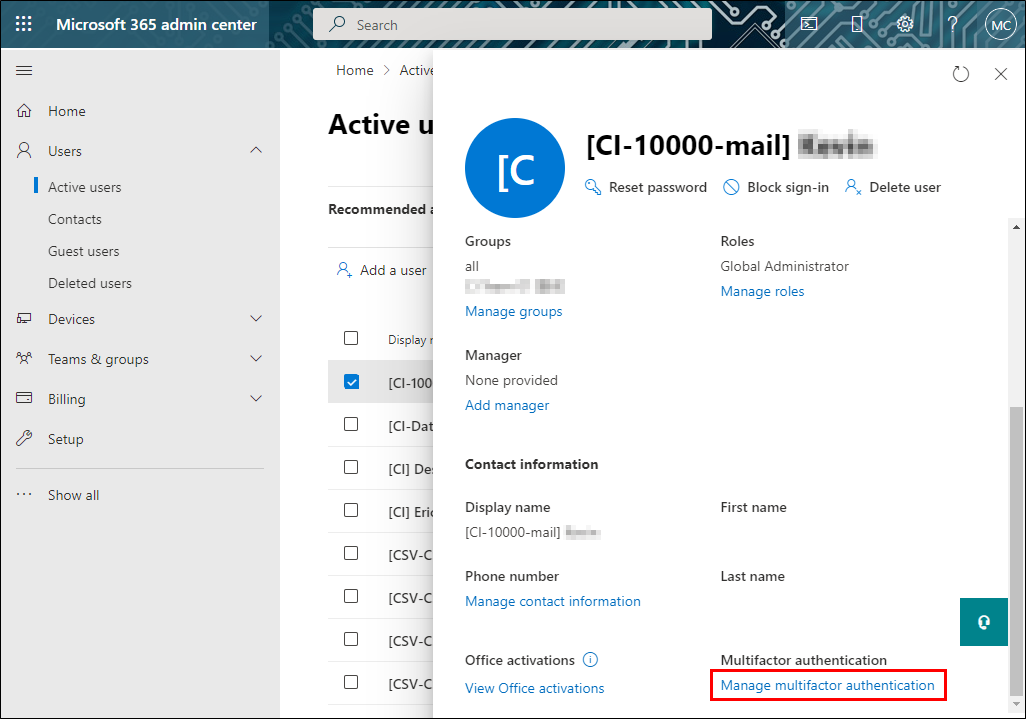Screen dimensions: 1026x719
Task: Click View Office activations link
Action: [535, 688]
